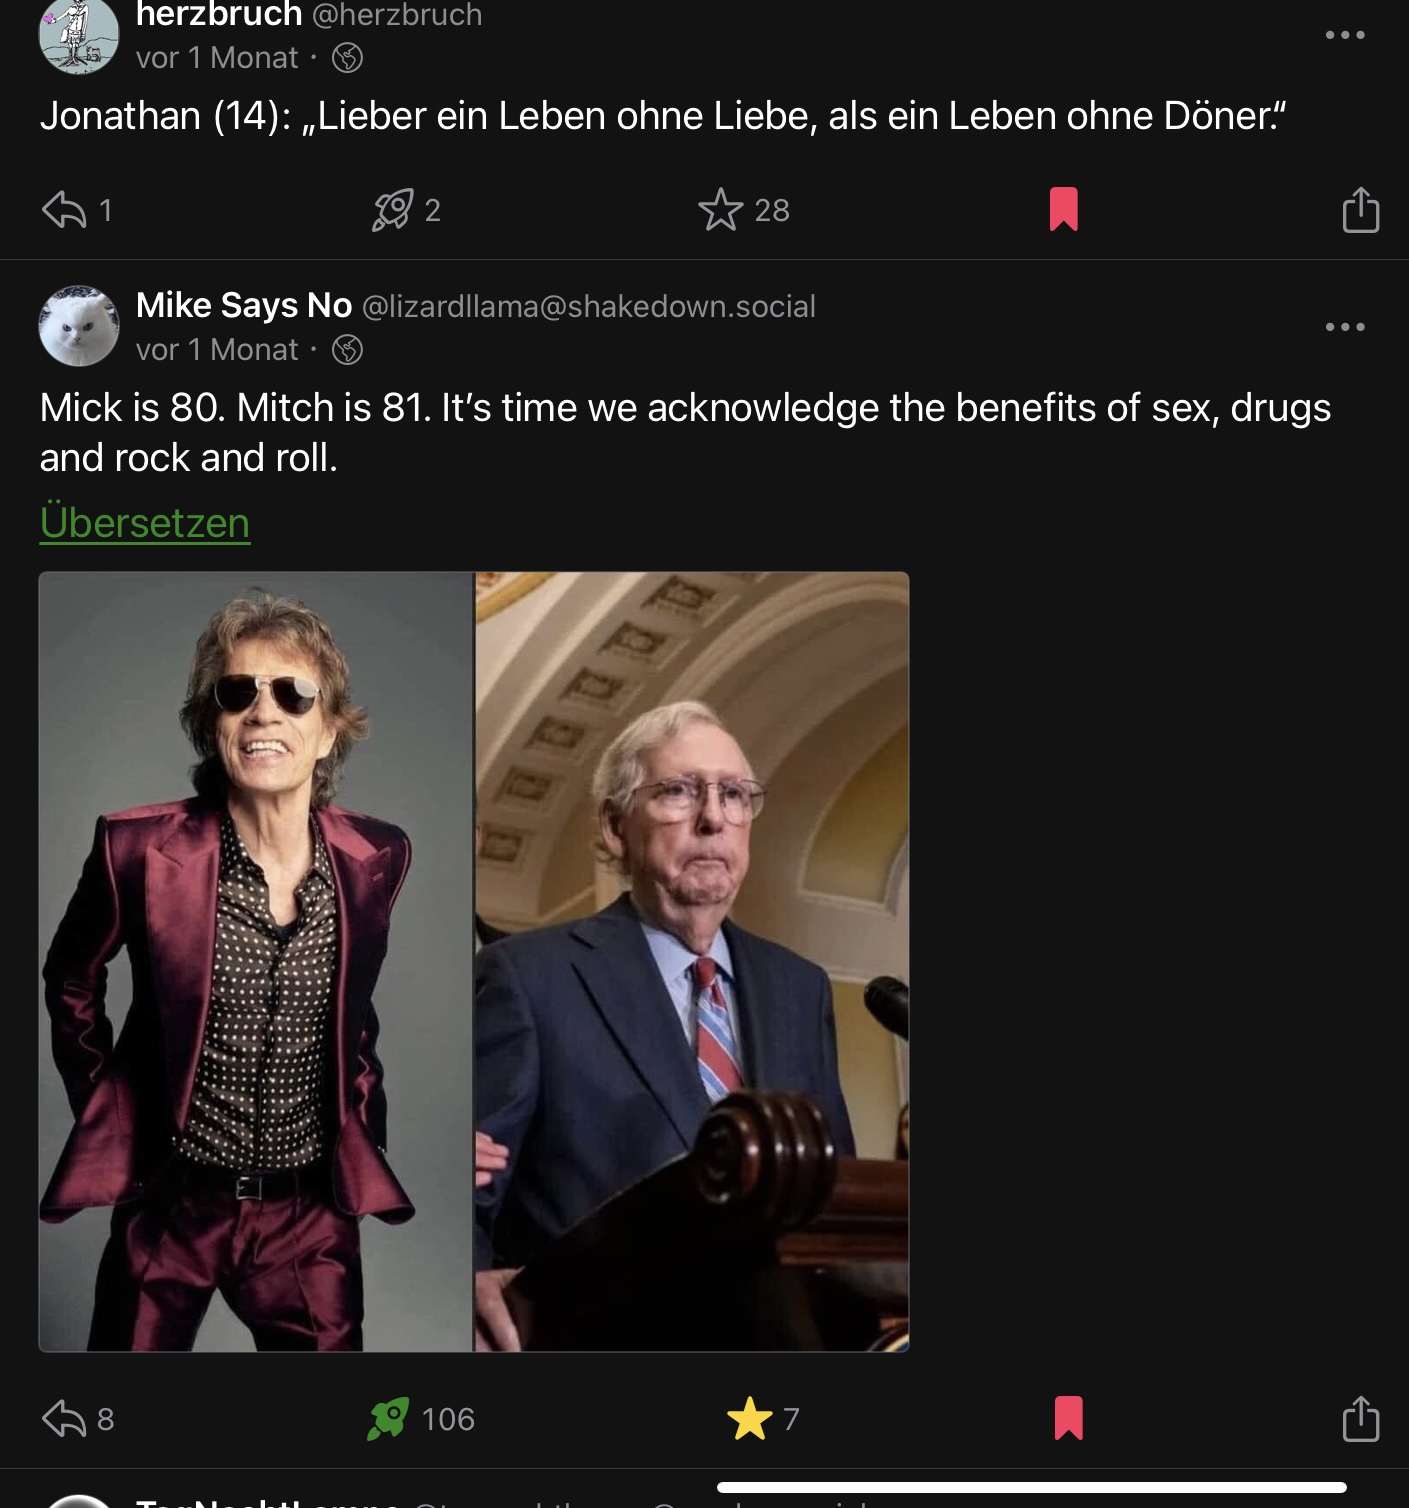Remove bookmark from herzbruch post

tap(1063, 210)
